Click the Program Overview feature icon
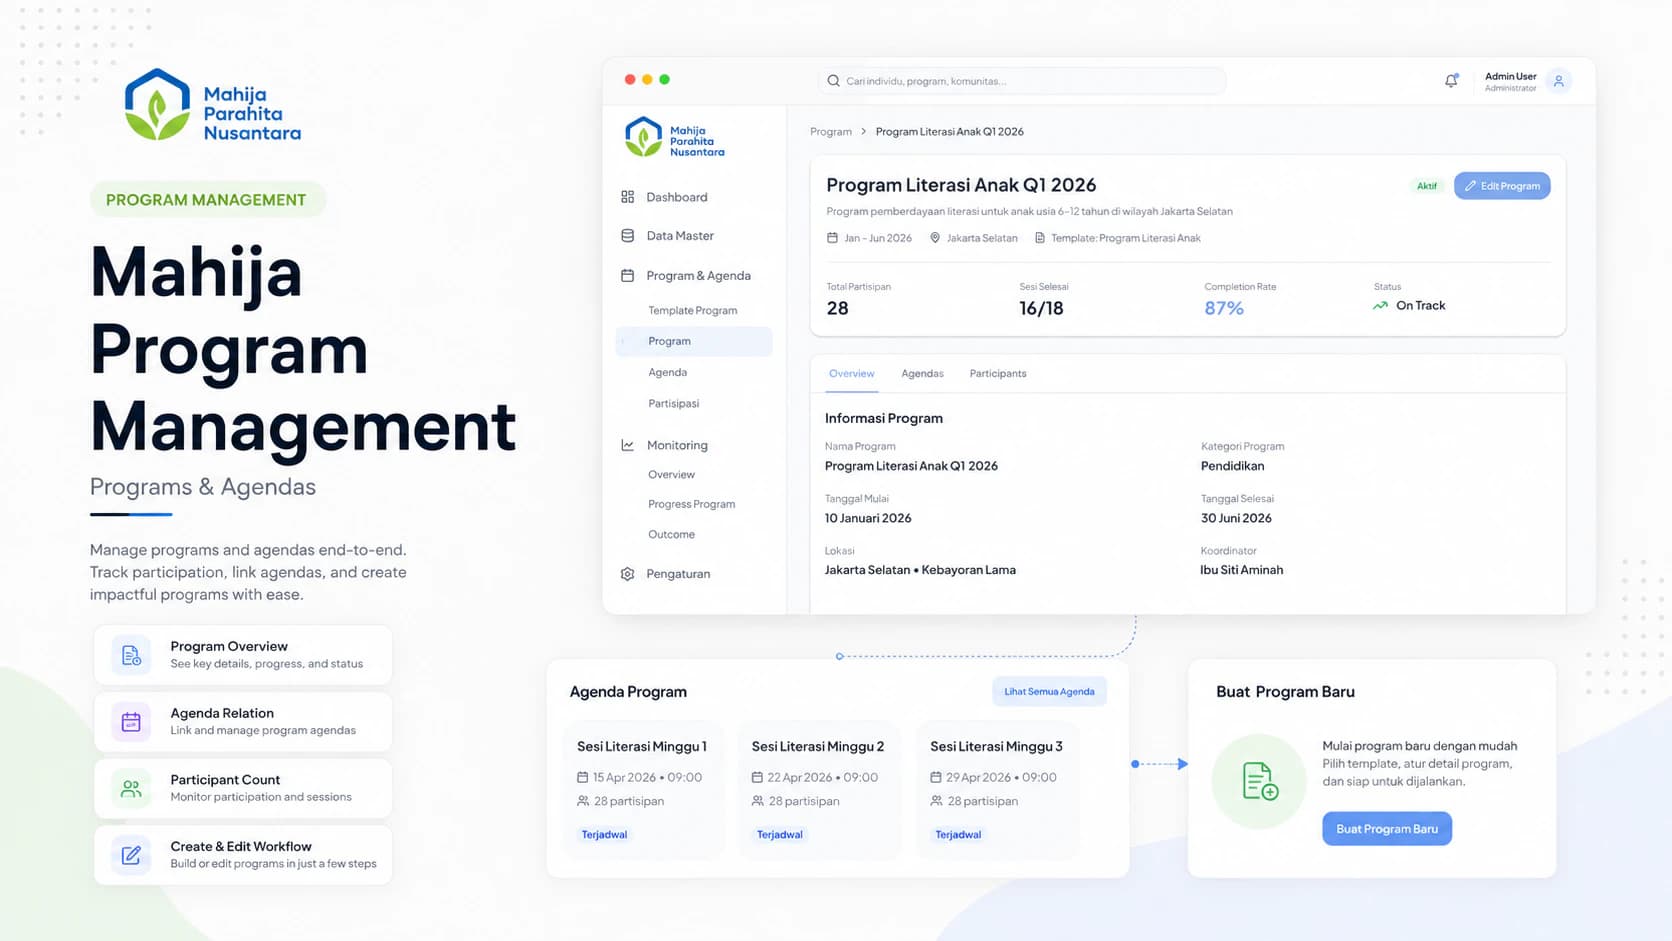Screen dimensions: 1672x941 131,655
